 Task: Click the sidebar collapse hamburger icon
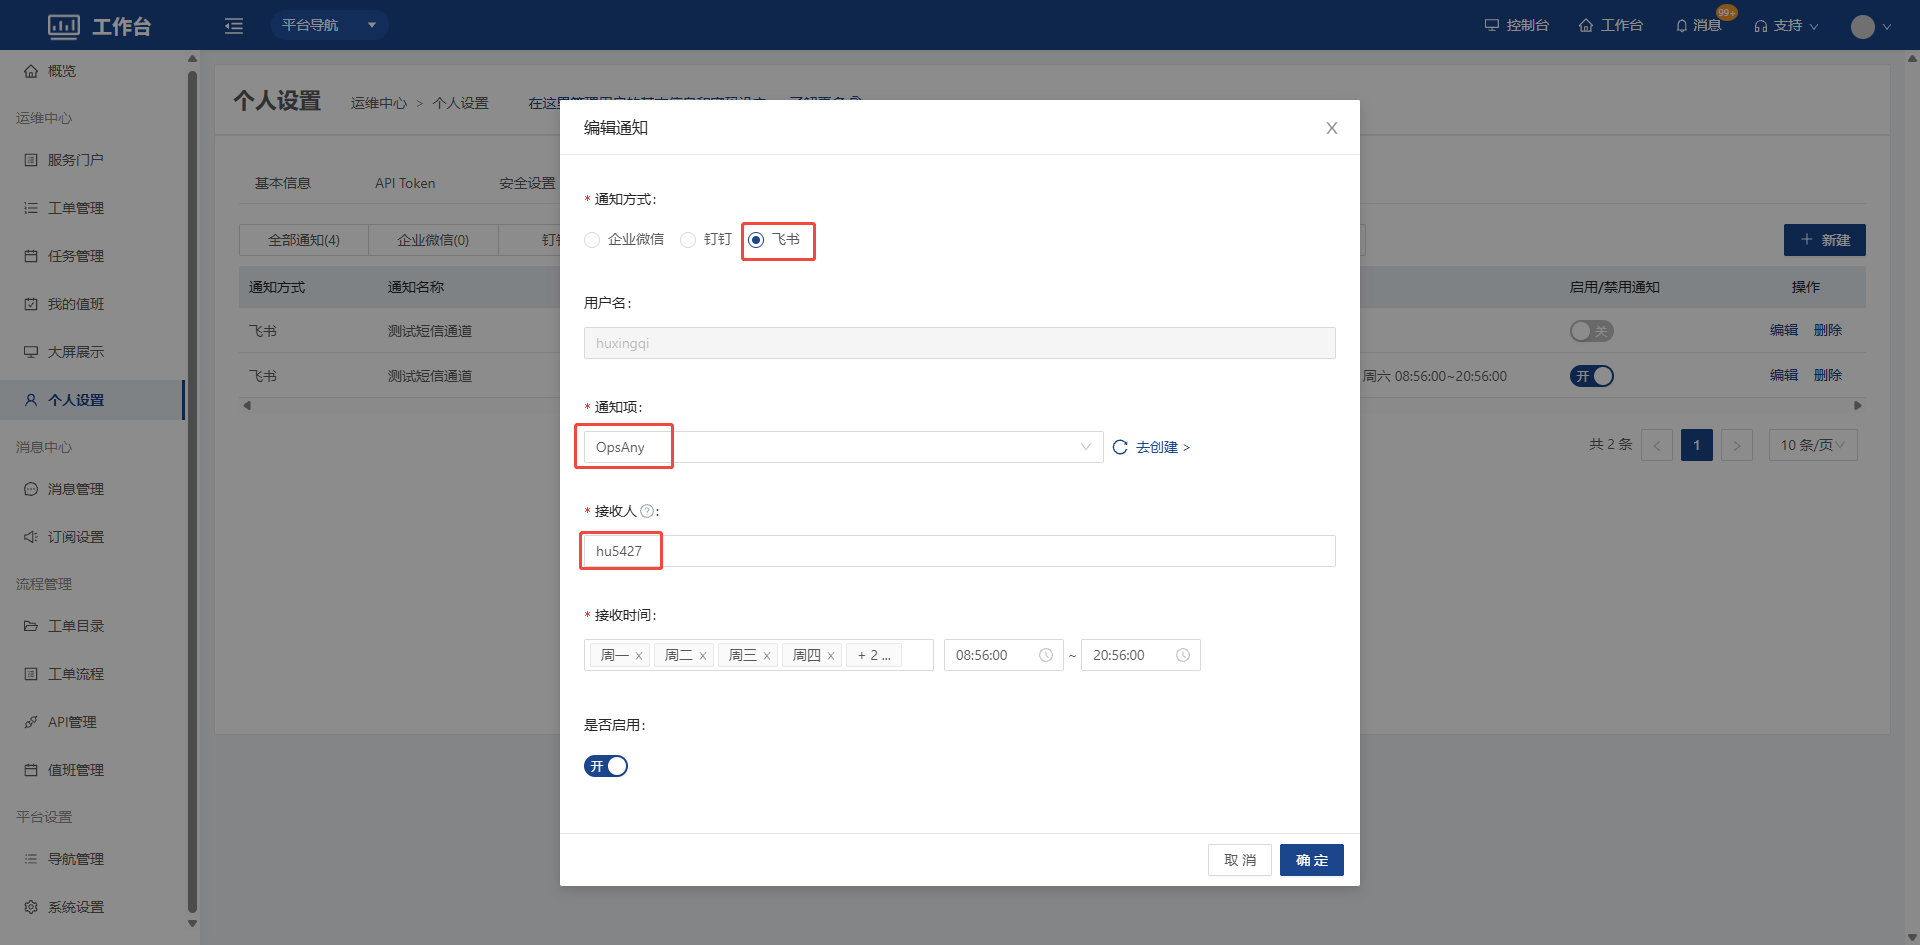234,26
